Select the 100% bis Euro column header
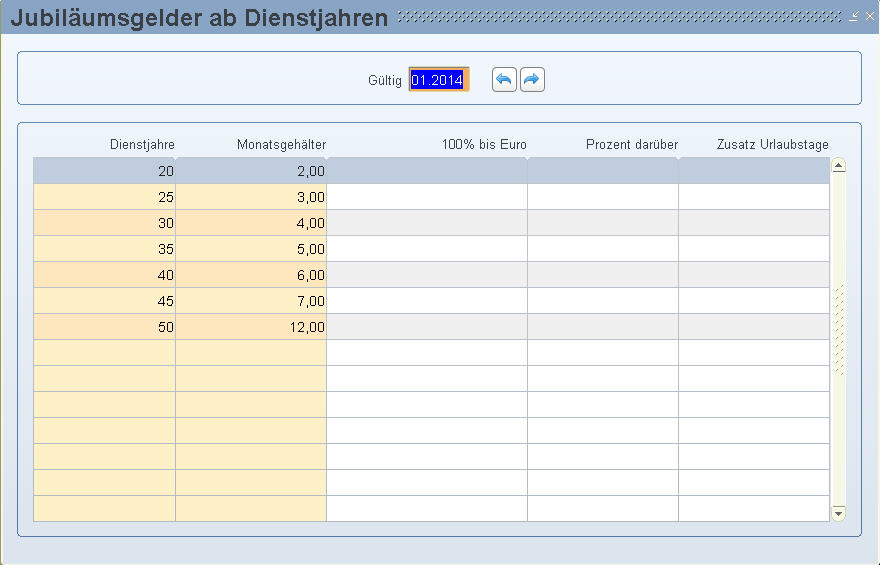The height and width of the screenshot is (565, 880). (484, 145)
